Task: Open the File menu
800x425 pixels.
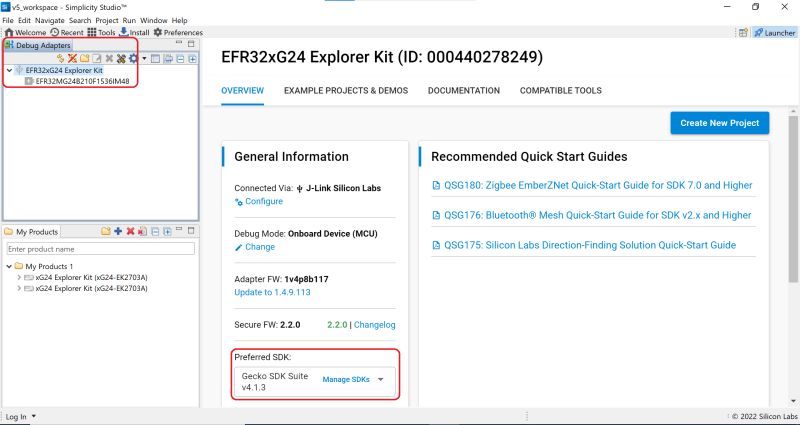Action: pos(8,20)
